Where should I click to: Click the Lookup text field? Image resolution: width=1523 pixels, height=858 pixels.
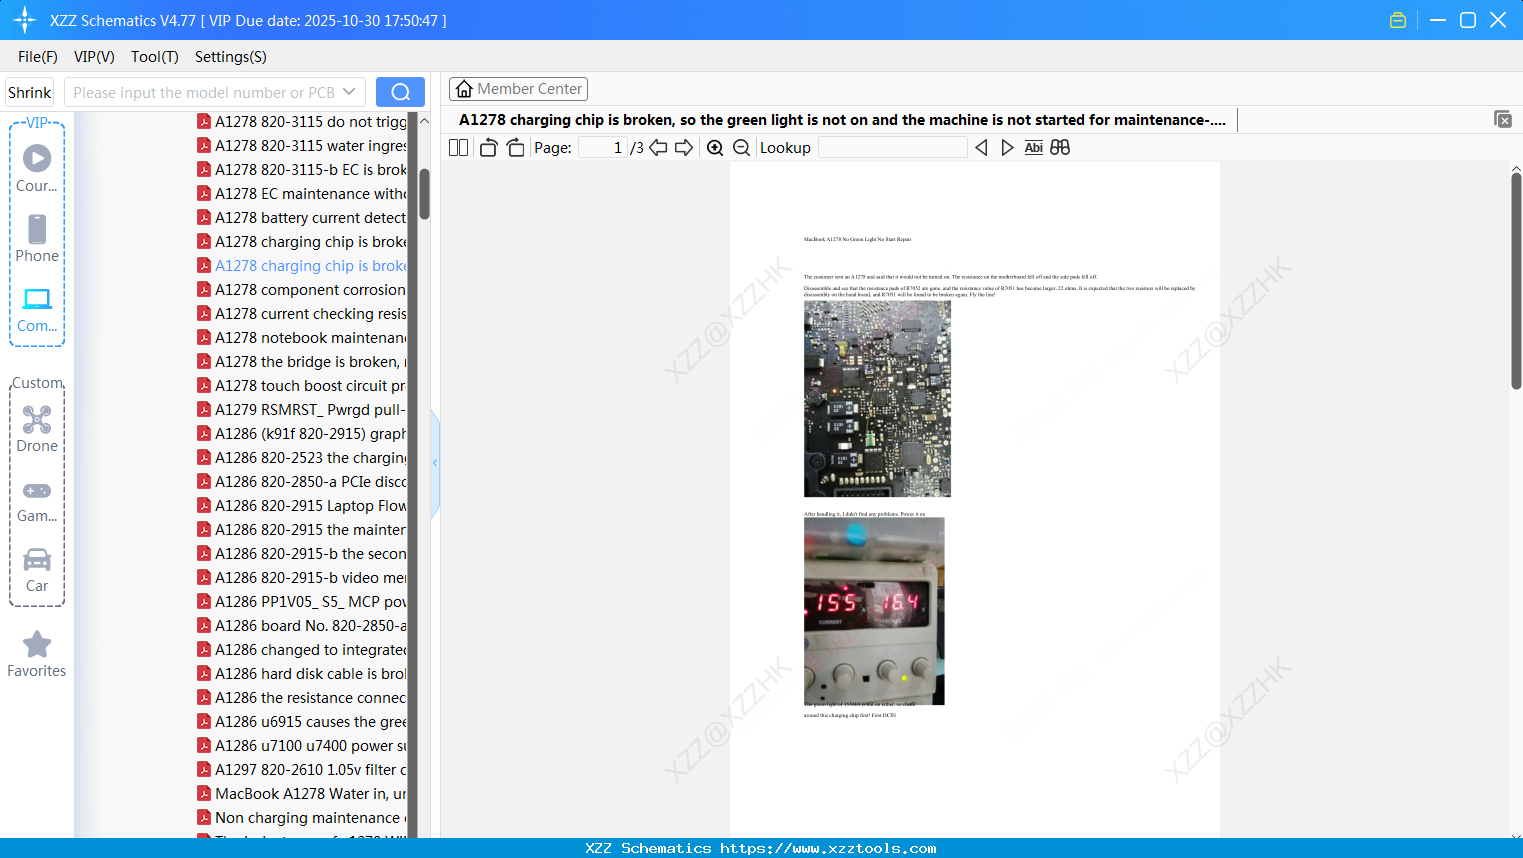[x=893, y=147]
